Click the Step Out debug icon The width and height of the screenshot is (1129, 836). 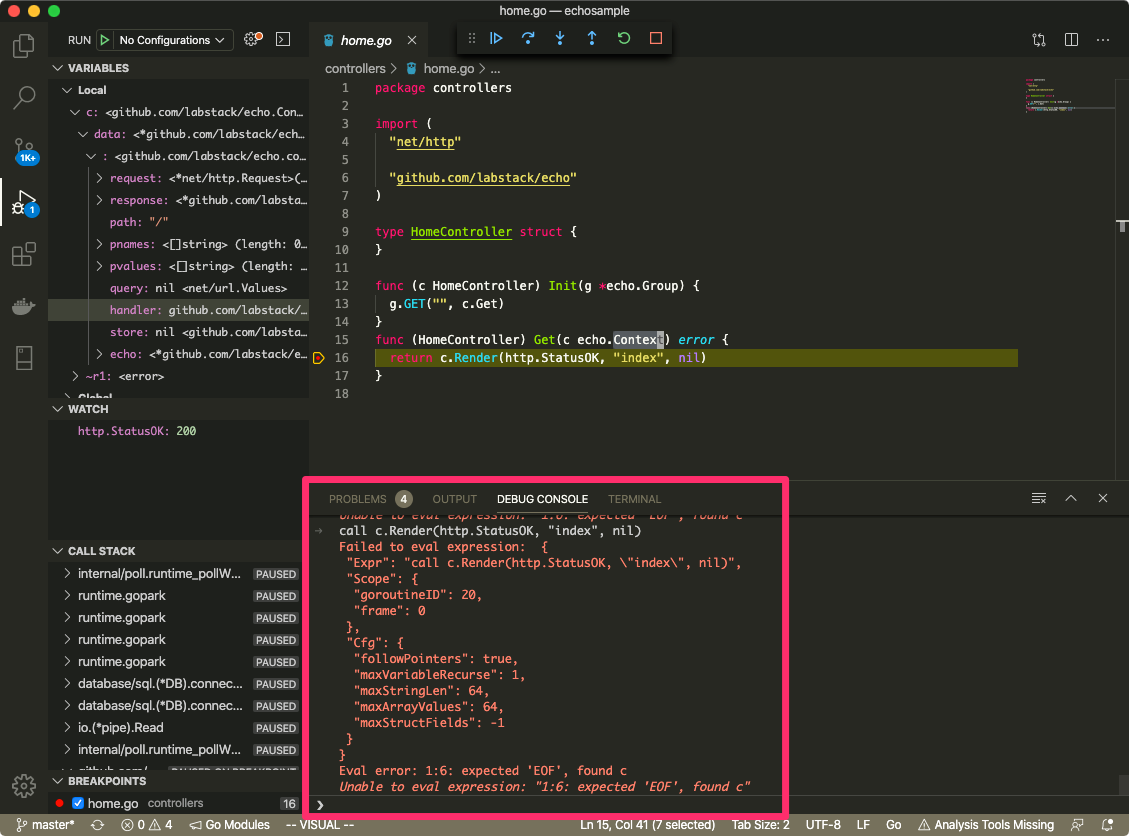592,39
